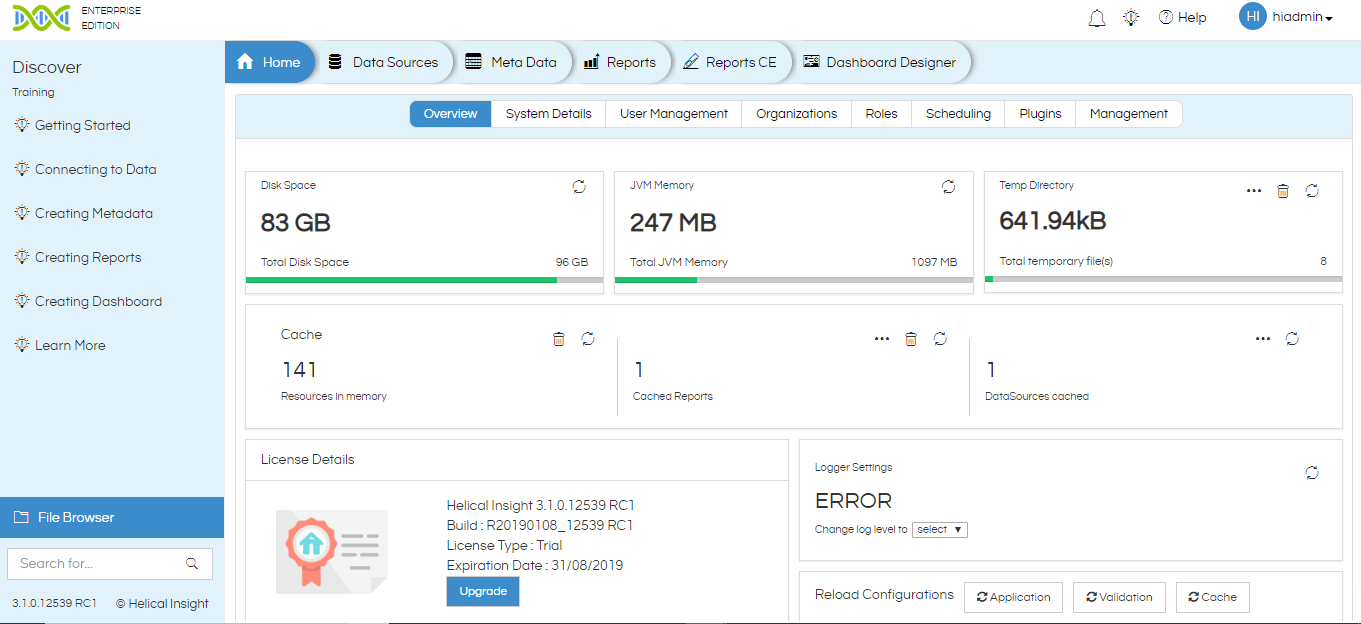Switch to the User Management tab
The height and width of the screenshot is (624, 1361).
[673, 113]
